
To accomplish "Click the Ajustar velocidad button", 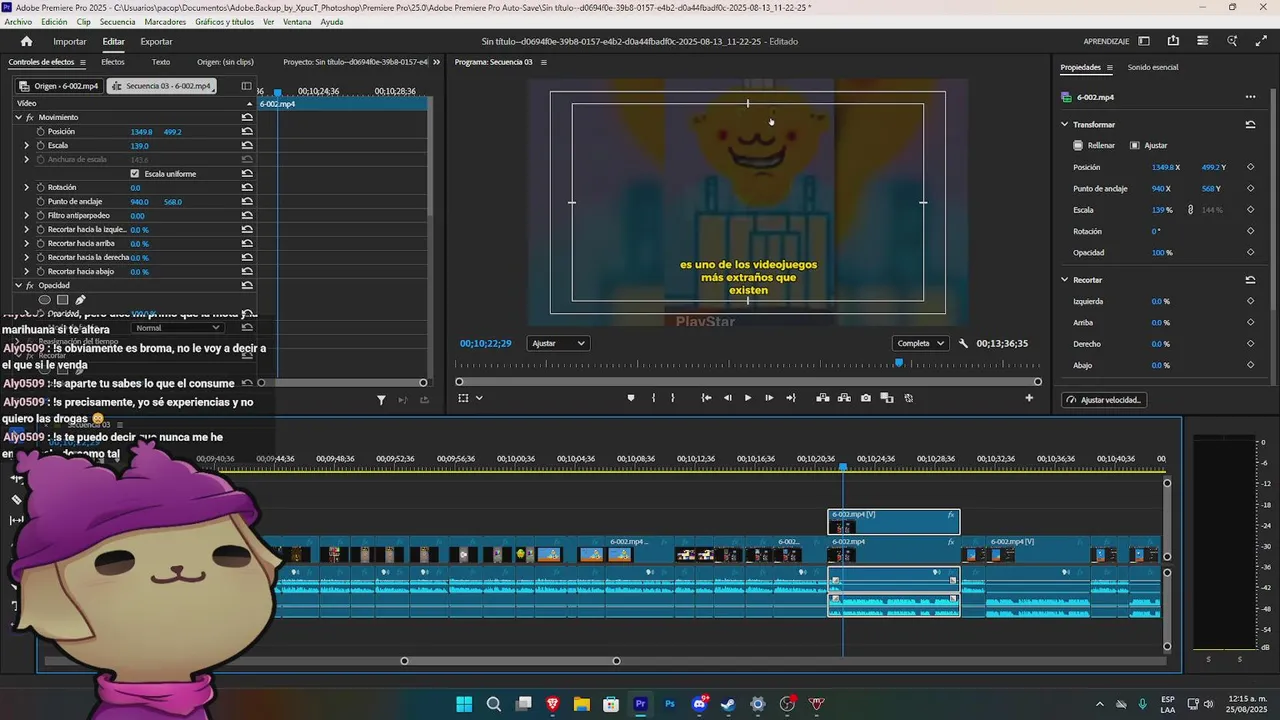I will [x=1104, y=400].
